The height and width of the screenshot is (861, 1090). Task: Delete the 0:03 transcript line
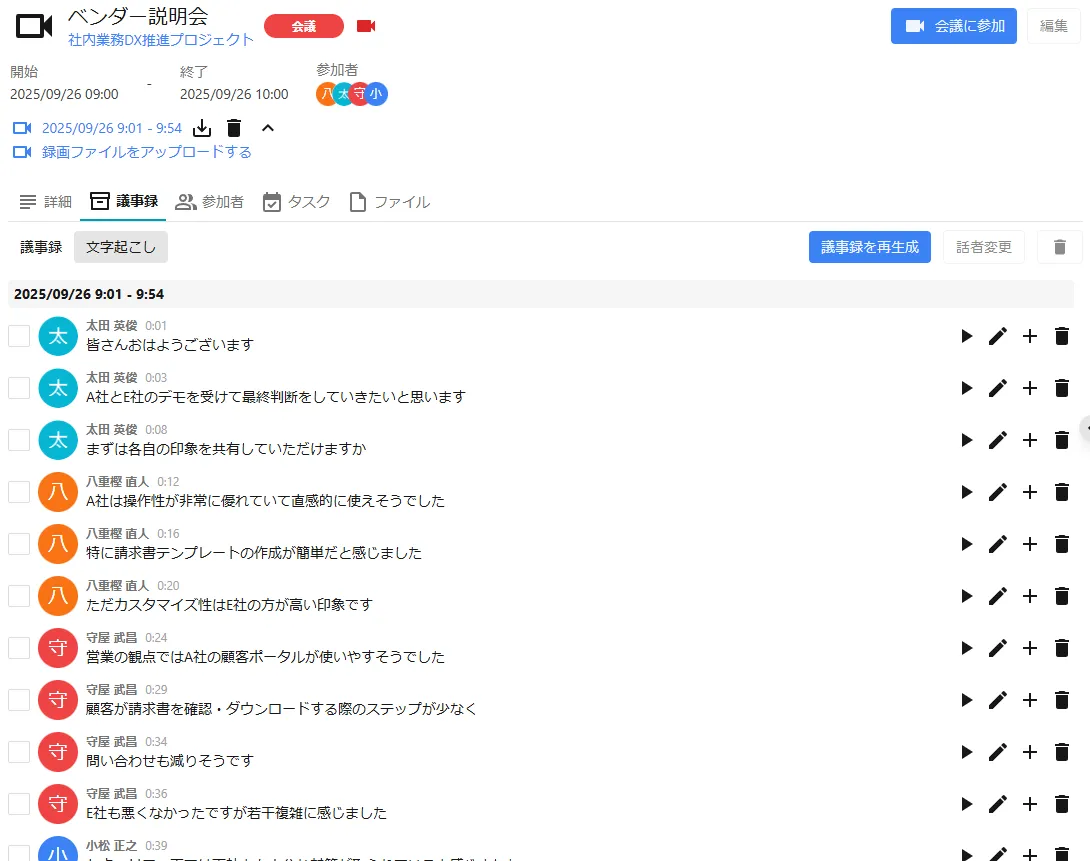(x=1061, y=388)
